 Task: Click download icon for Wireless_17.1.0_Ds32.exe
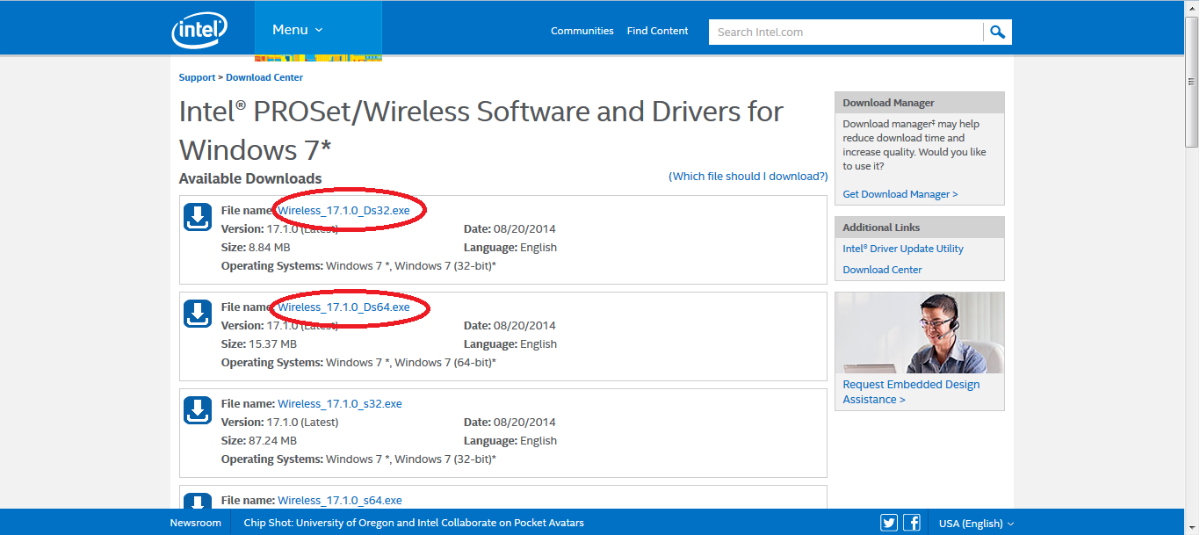coord(198,217)
